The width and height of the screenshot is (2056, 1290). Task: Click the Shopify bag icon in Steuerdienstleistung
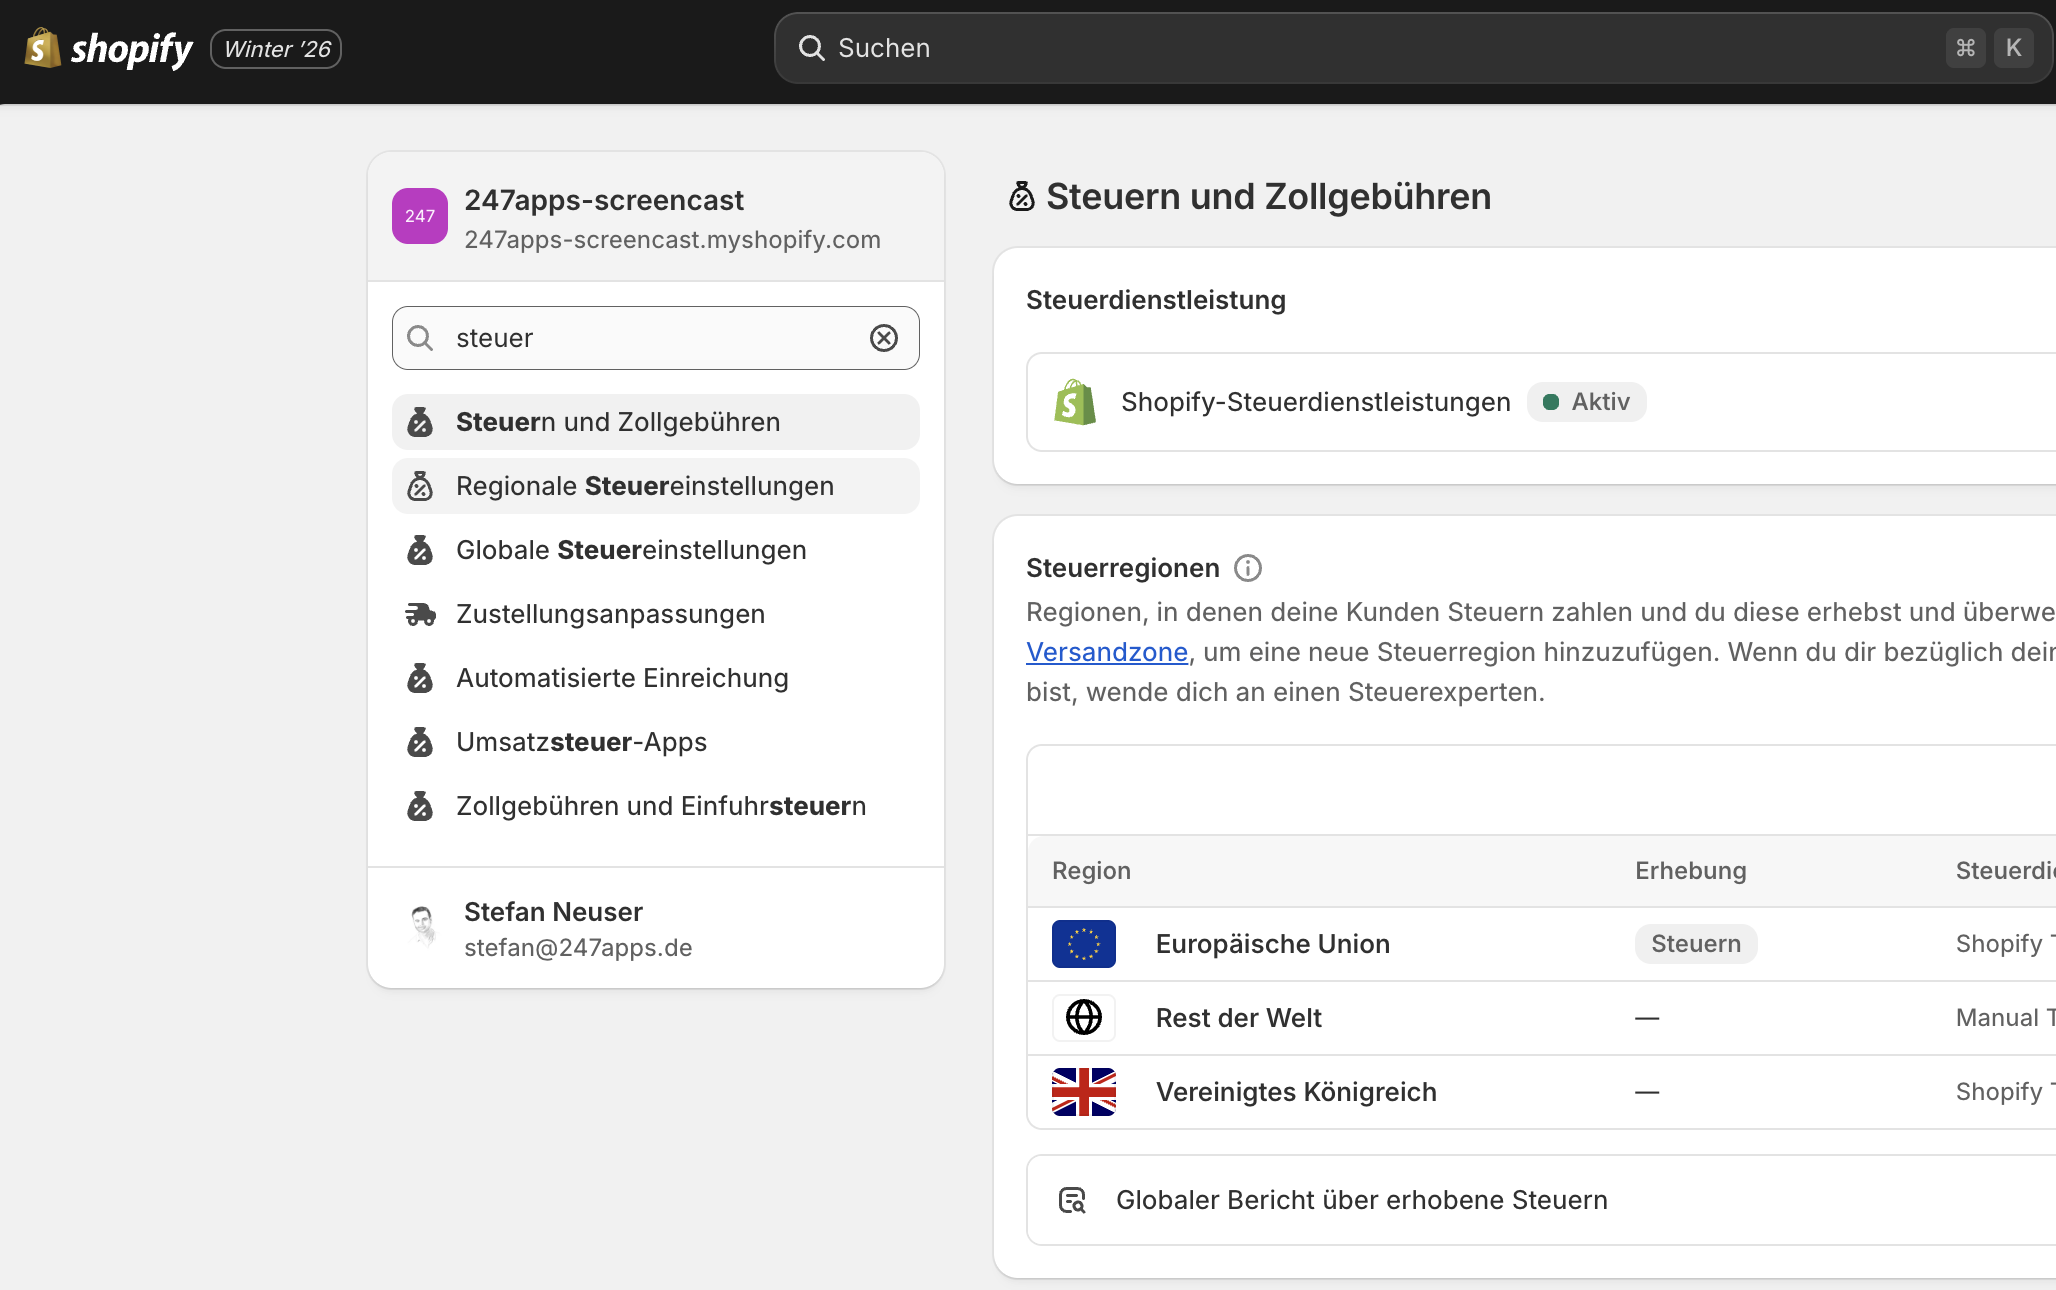(x=1075, y=402)
